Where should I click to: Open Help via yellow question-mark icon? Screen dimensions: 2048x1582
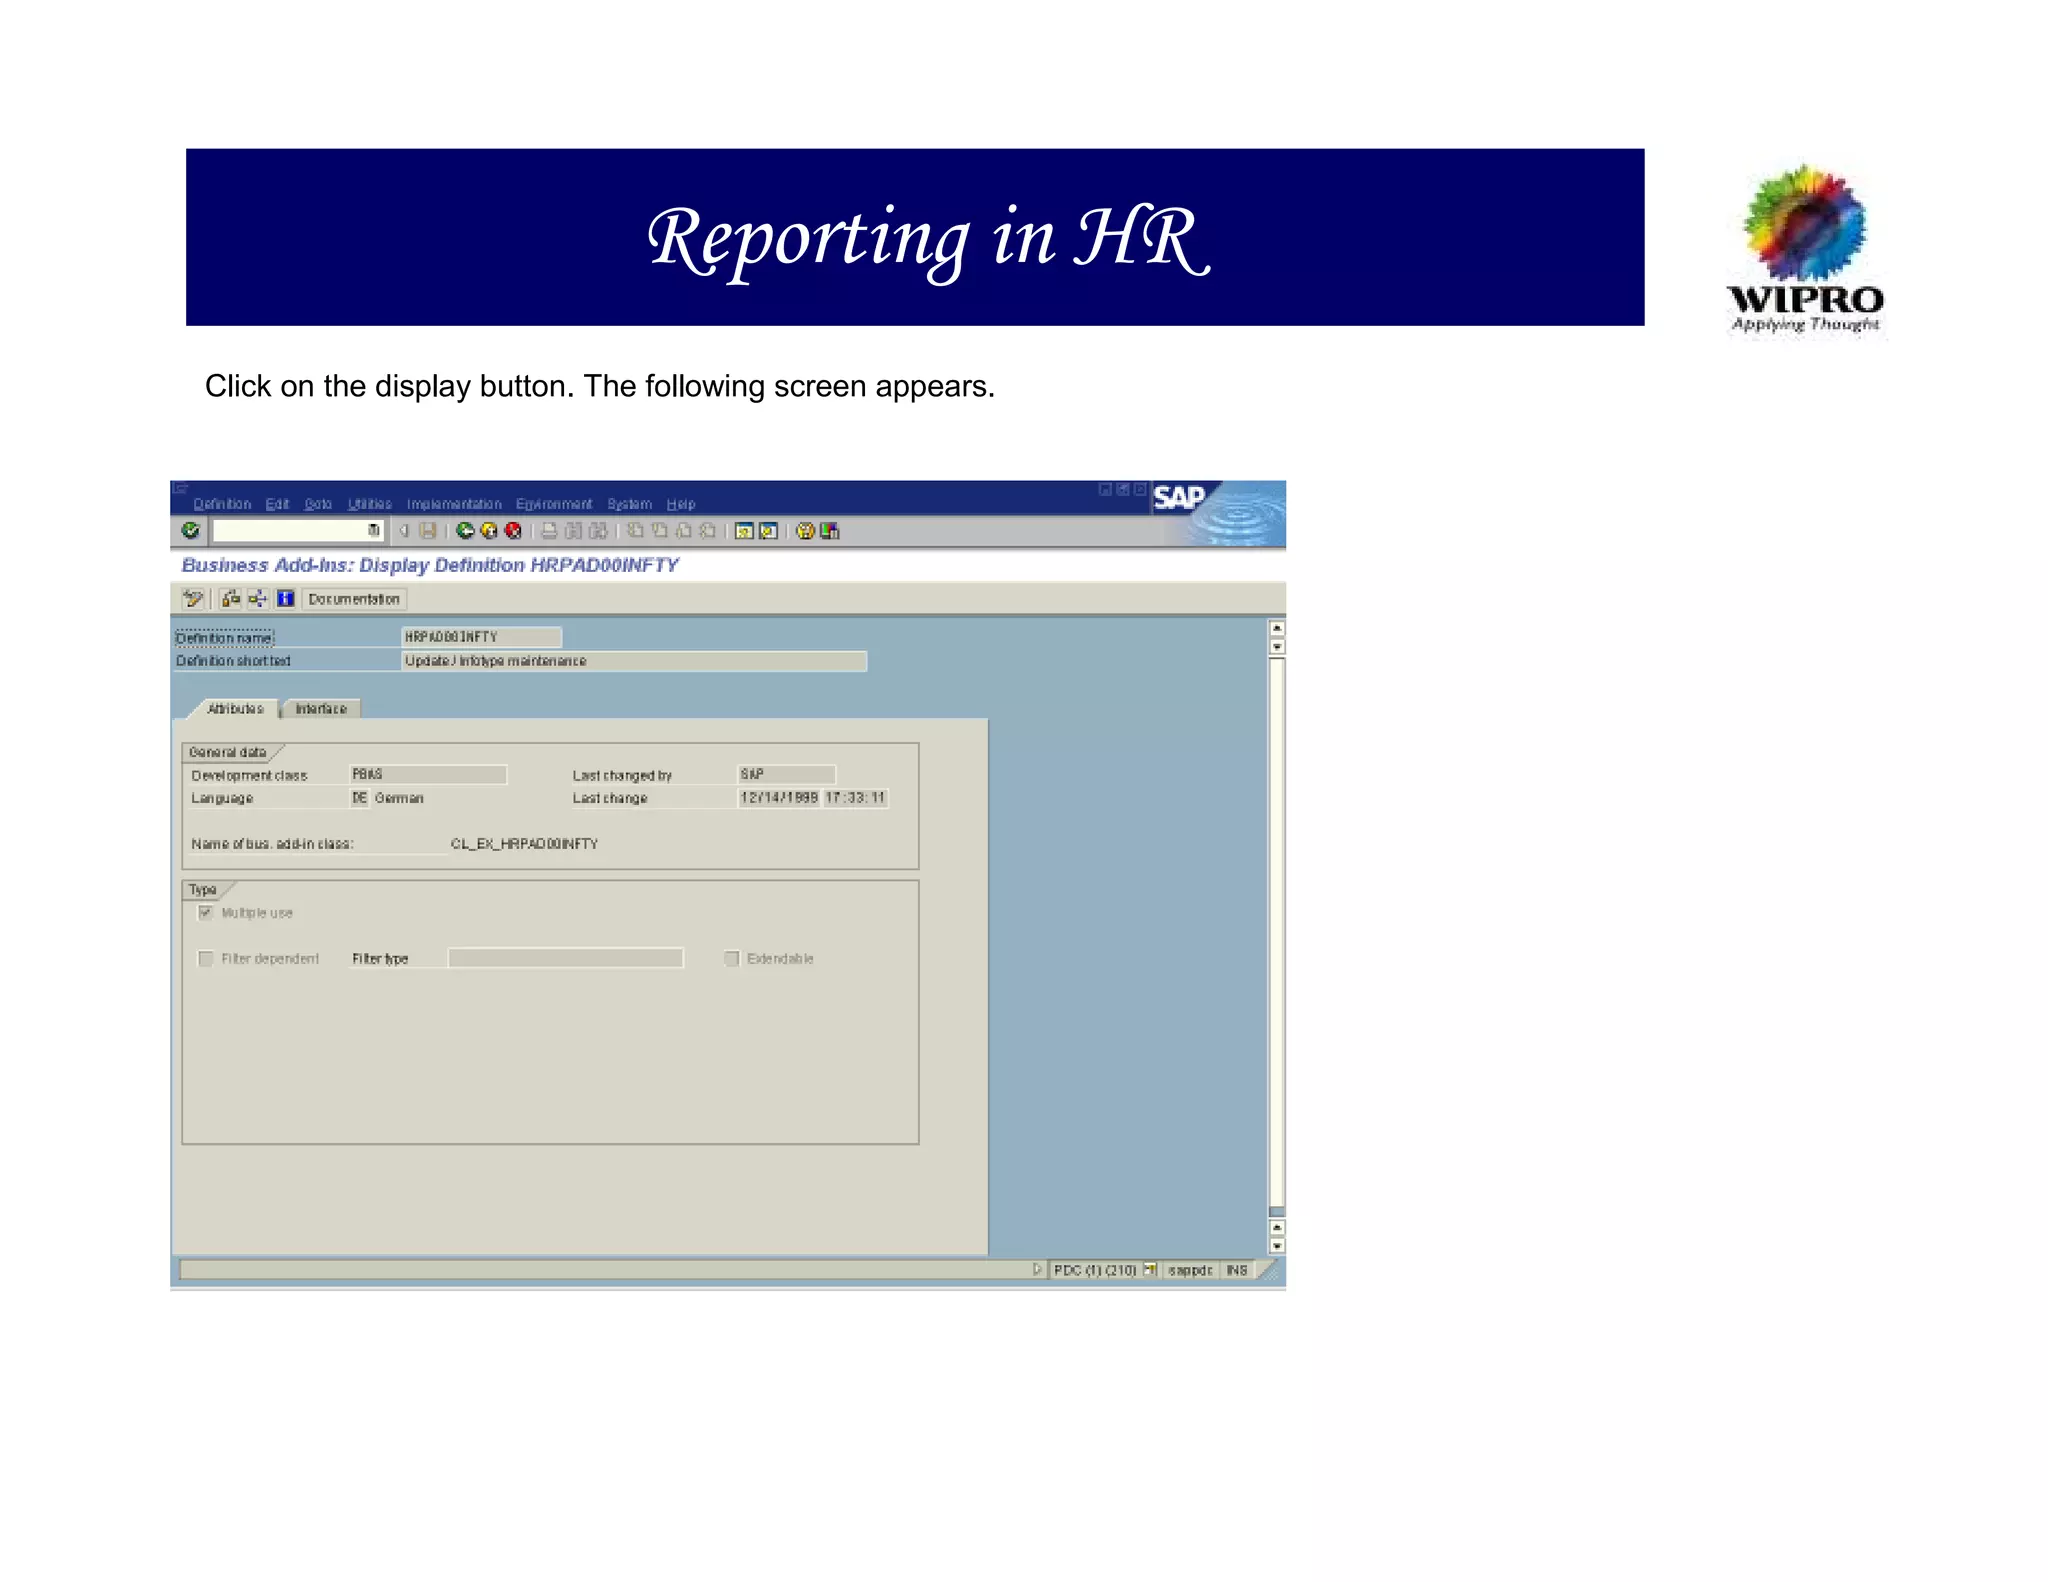(805, 531)
